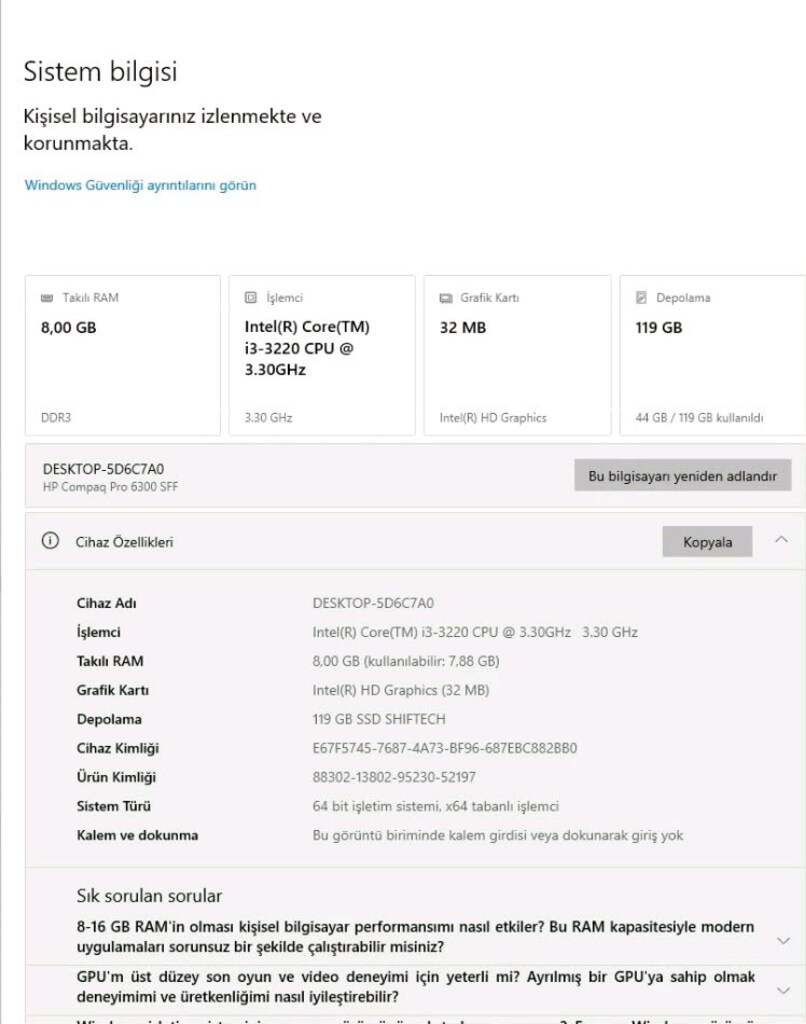Select İşlemci value Intel(R) Core(TM) i3-3220 row
Image resolution: width=806 pixels, height=1024 pixels.
pyautogui.click(x=475, y=632)
